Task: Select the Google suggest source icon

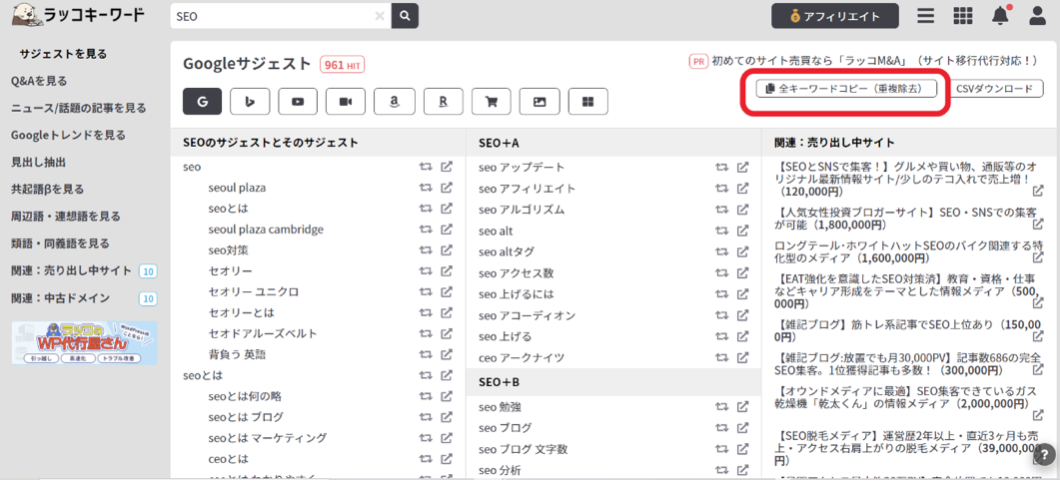Action: point(203,101)
